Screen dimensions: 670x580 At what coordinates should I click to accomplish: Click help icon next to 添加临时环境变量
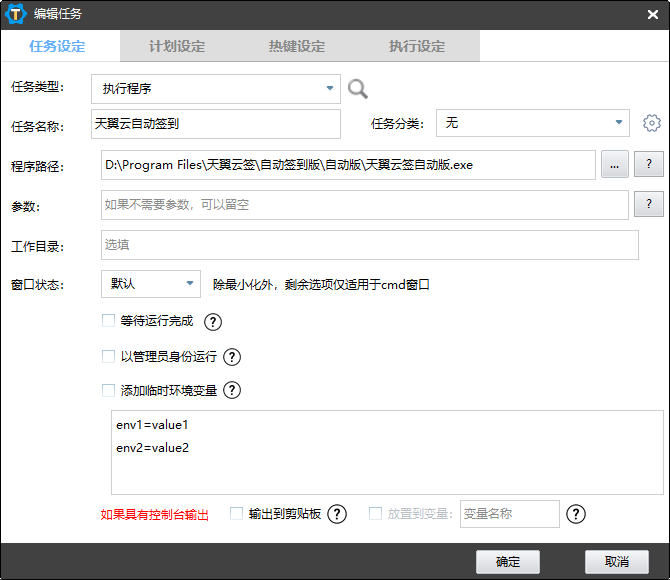[x=232, y=390]
